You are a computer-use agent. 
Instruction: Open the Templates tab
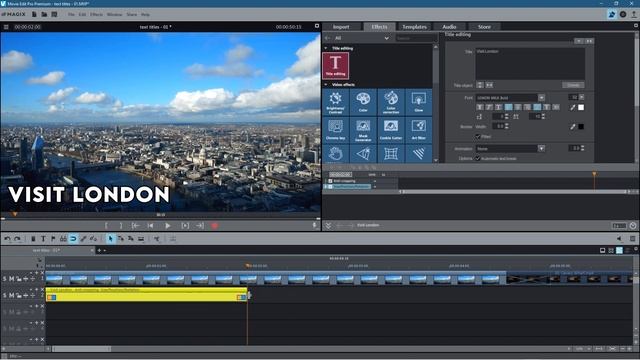pyautogui.click(x=414, y=27)
